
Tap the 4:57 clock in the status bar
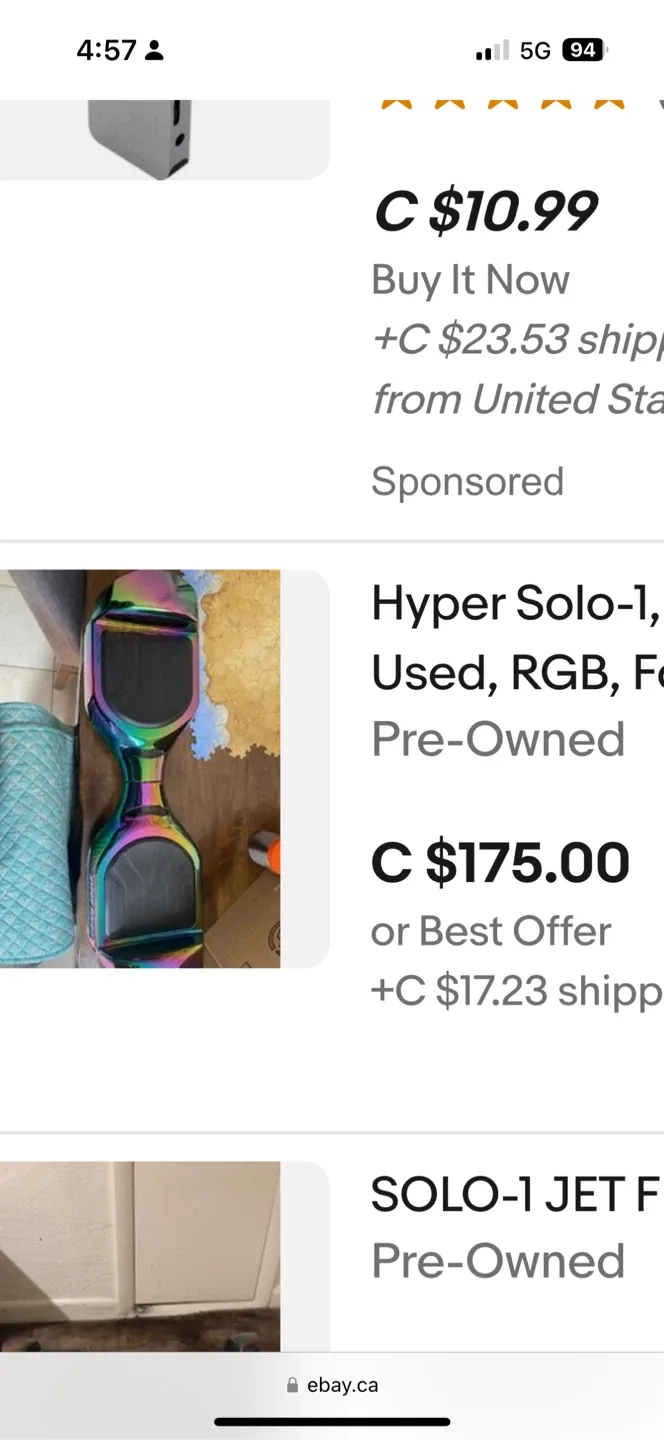(106, 50)
